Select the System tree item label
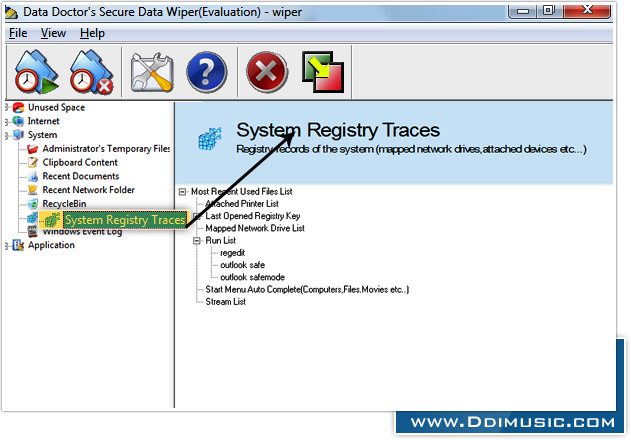The width and height of the screenshot is (631, 440). pos(42,135)
